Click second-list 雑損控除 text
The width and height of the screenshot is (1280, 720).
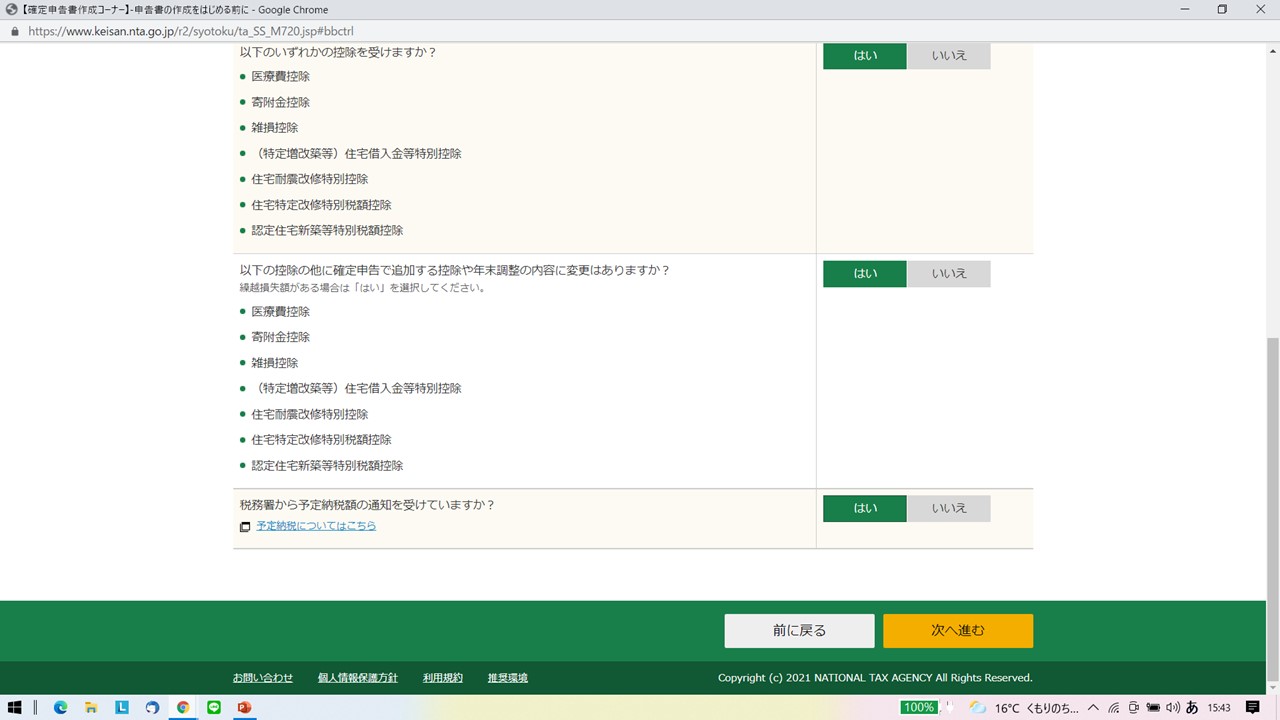[x=275, y=363]
